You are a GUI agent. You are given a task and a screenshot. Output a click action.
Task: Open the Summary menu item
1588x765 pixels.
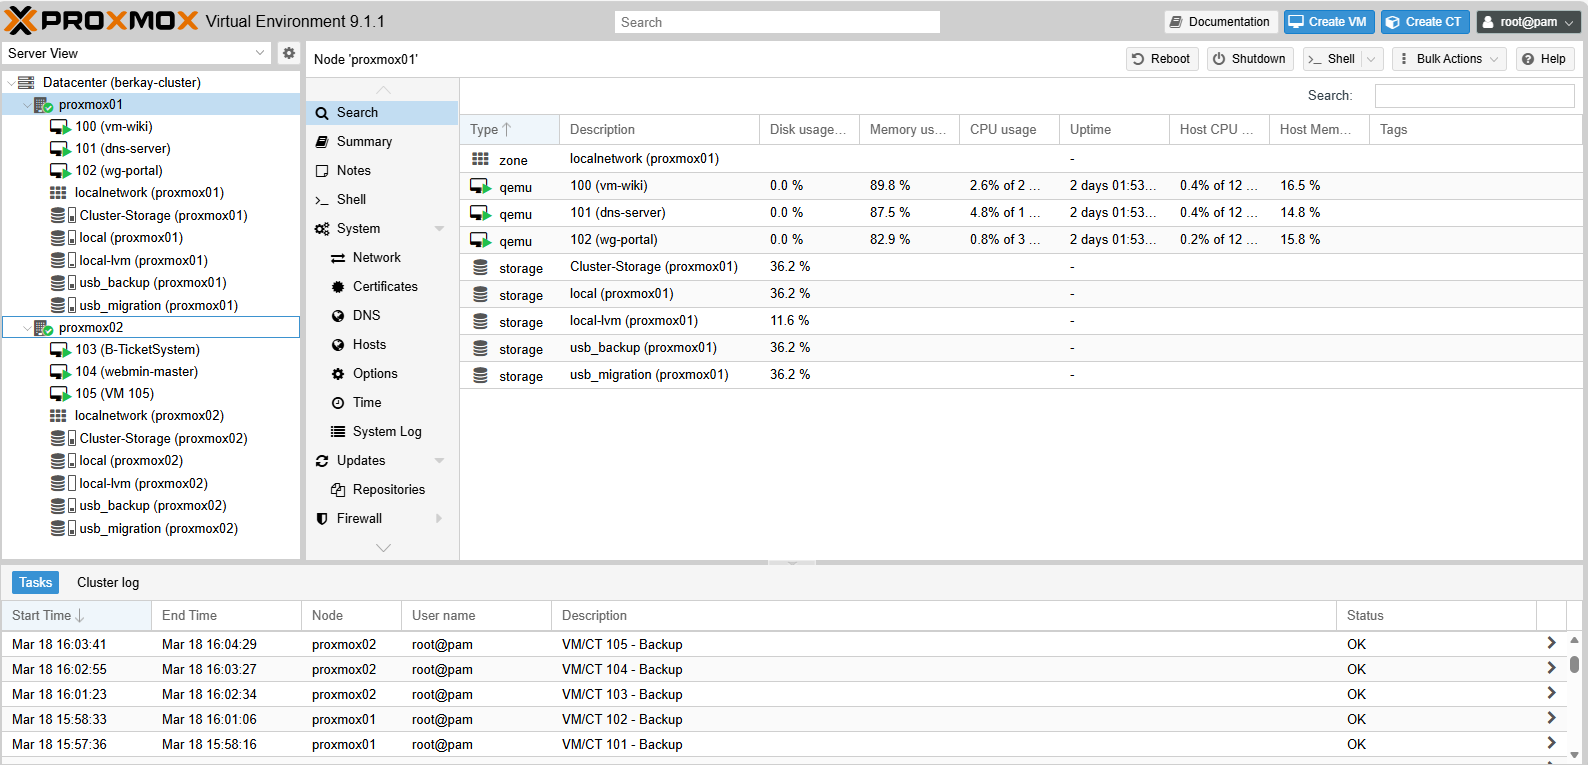pyautogui.click(x=364, y=142)
